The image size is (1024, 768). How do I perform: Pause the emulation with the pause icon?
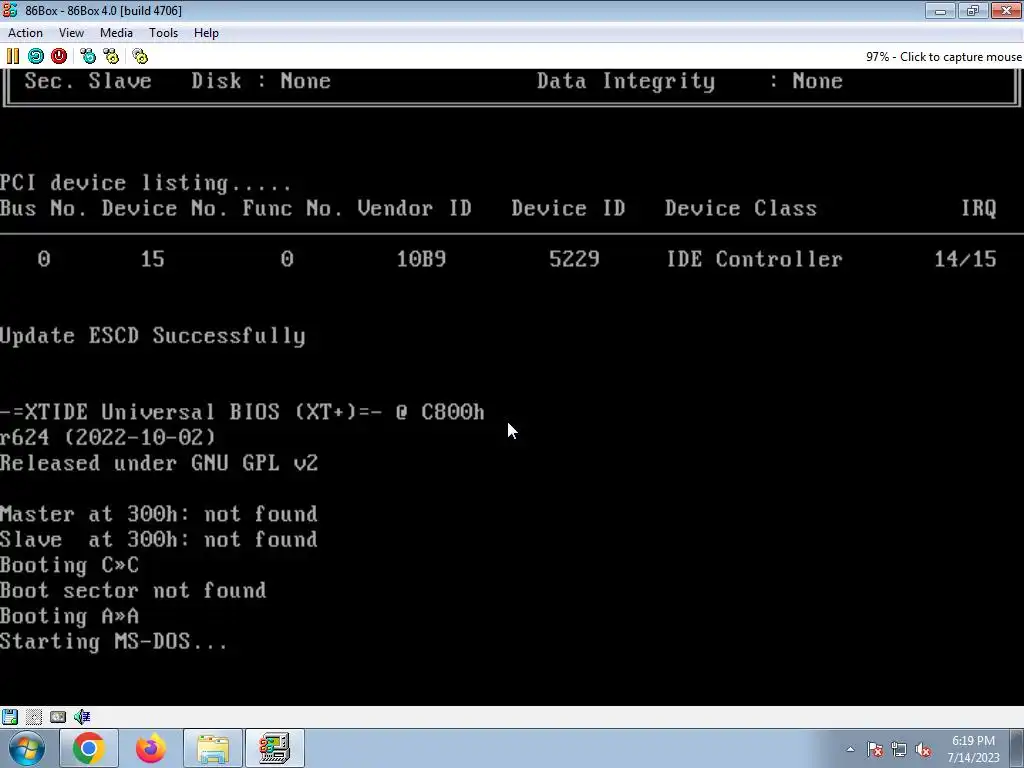(x=12, y=56)
